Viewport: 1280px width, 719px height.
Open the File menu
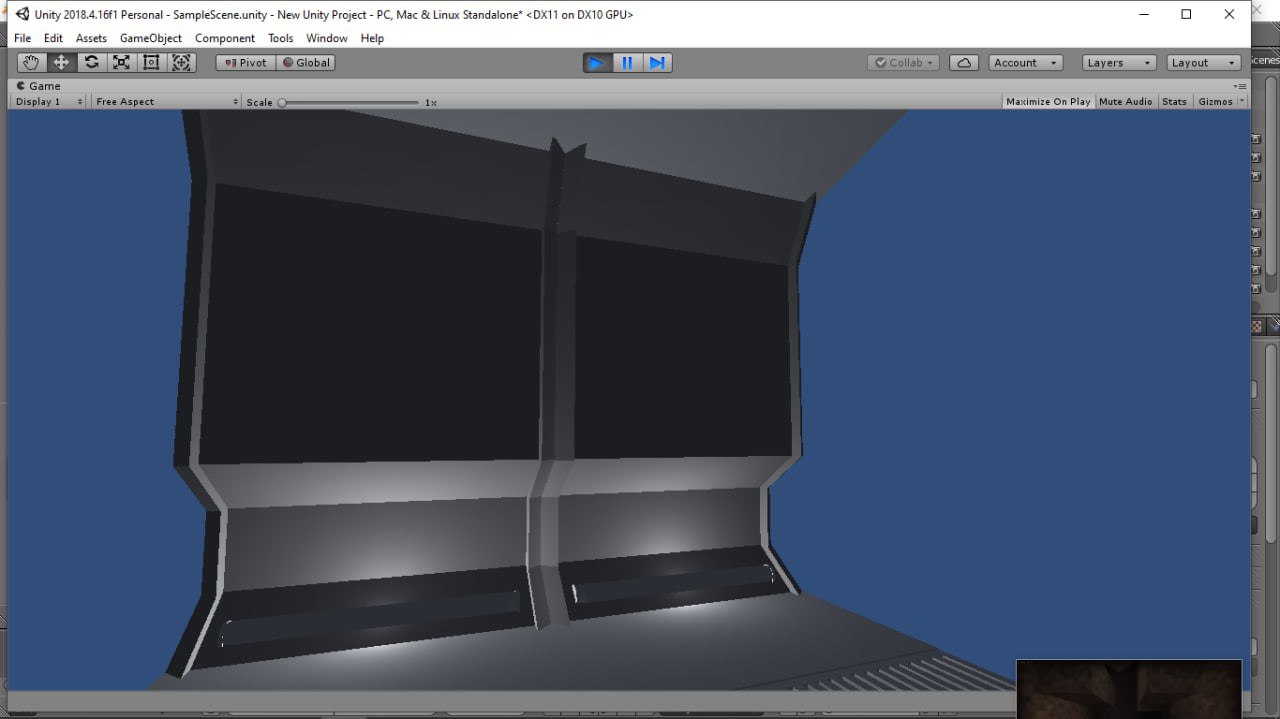click(x=22, y=38)
